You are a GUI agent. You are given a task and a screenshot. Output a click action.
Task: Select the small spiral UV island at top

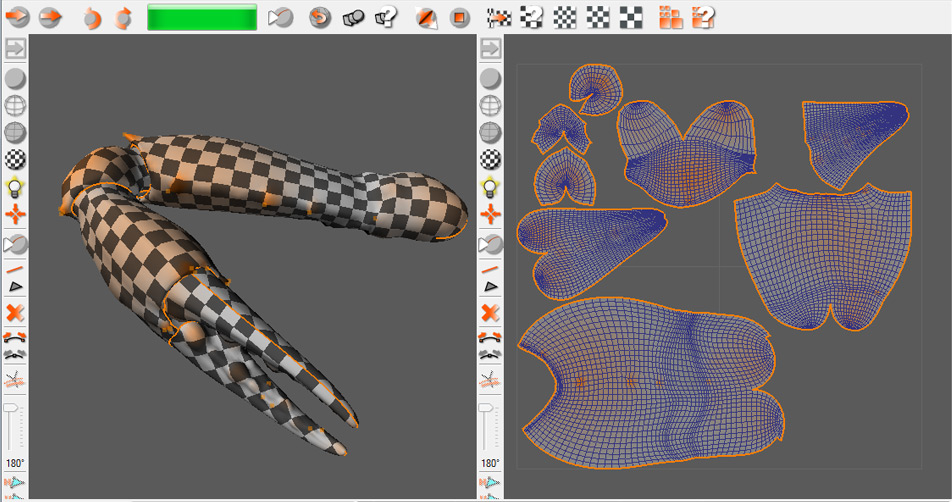(x=596, y=89)
